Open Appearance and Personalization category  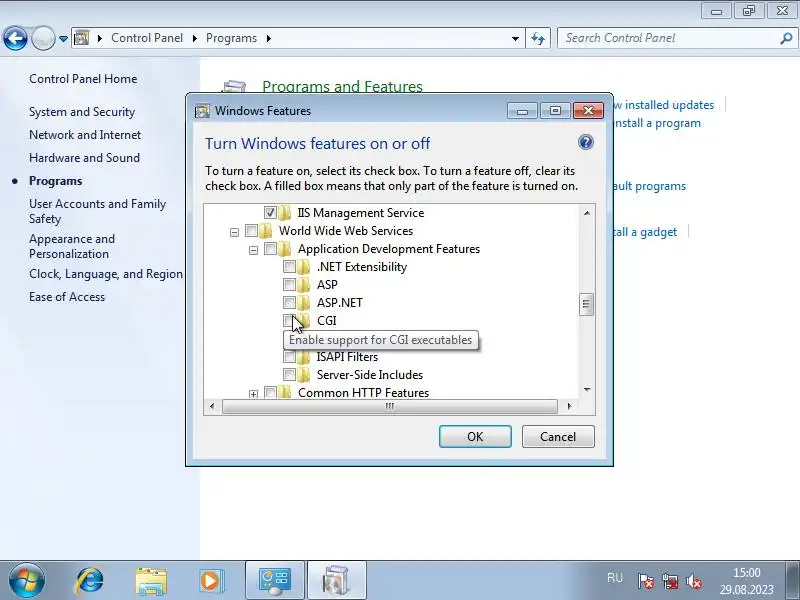(72, 246)
